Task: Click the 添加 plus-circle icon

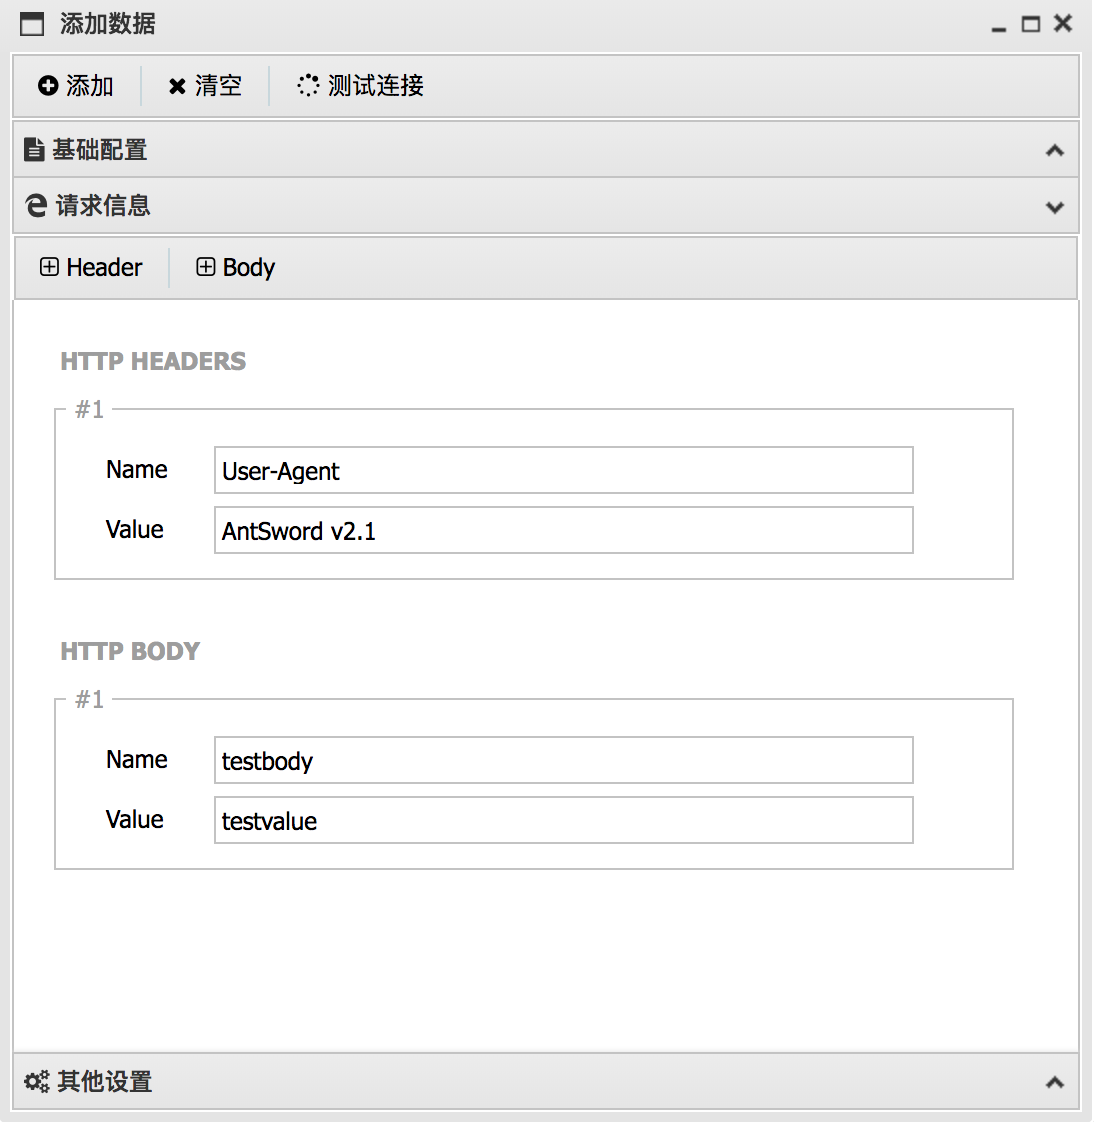Action: point(48,86)
